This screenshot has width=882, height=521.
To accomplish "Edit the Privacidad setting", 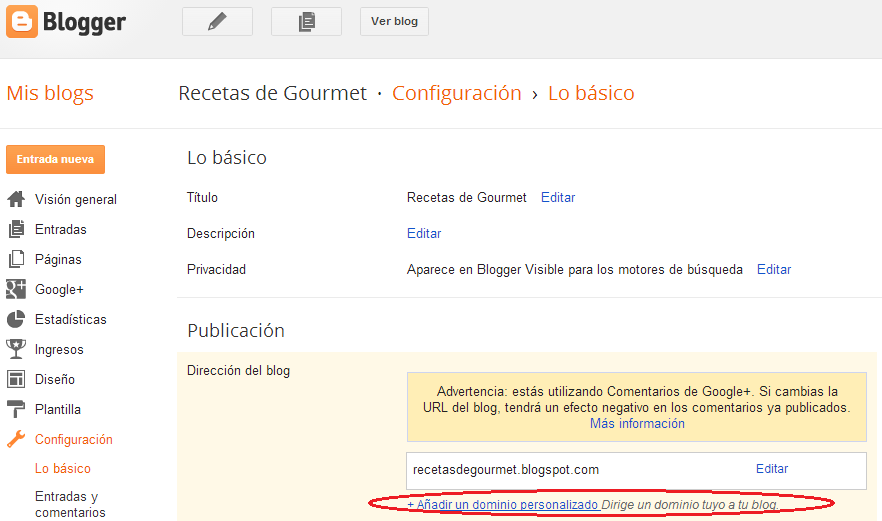I will (774, 270).
